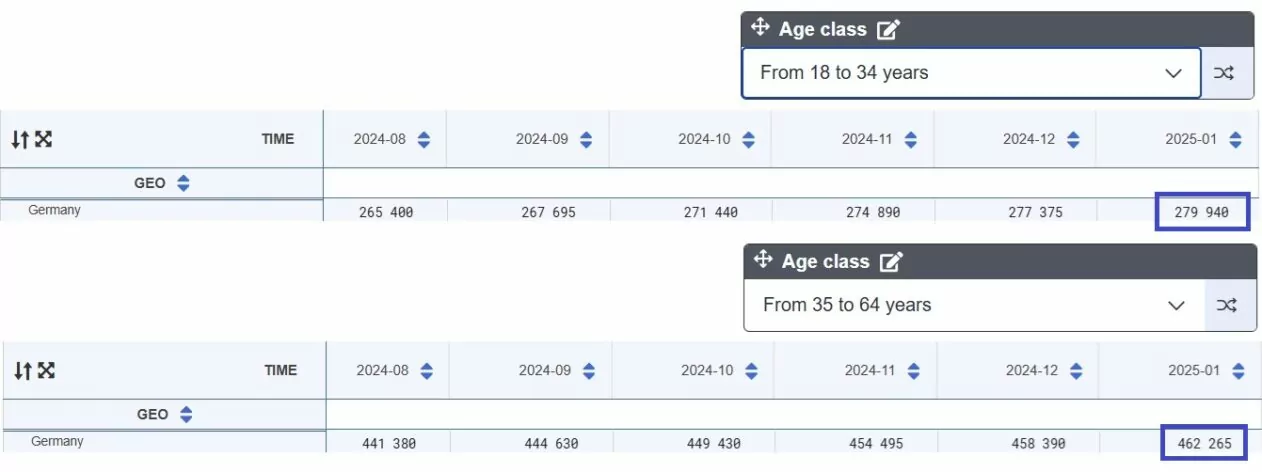
Task: Click the swap-axes arrows icon in the upper table
Action: (x=20, y=139)
